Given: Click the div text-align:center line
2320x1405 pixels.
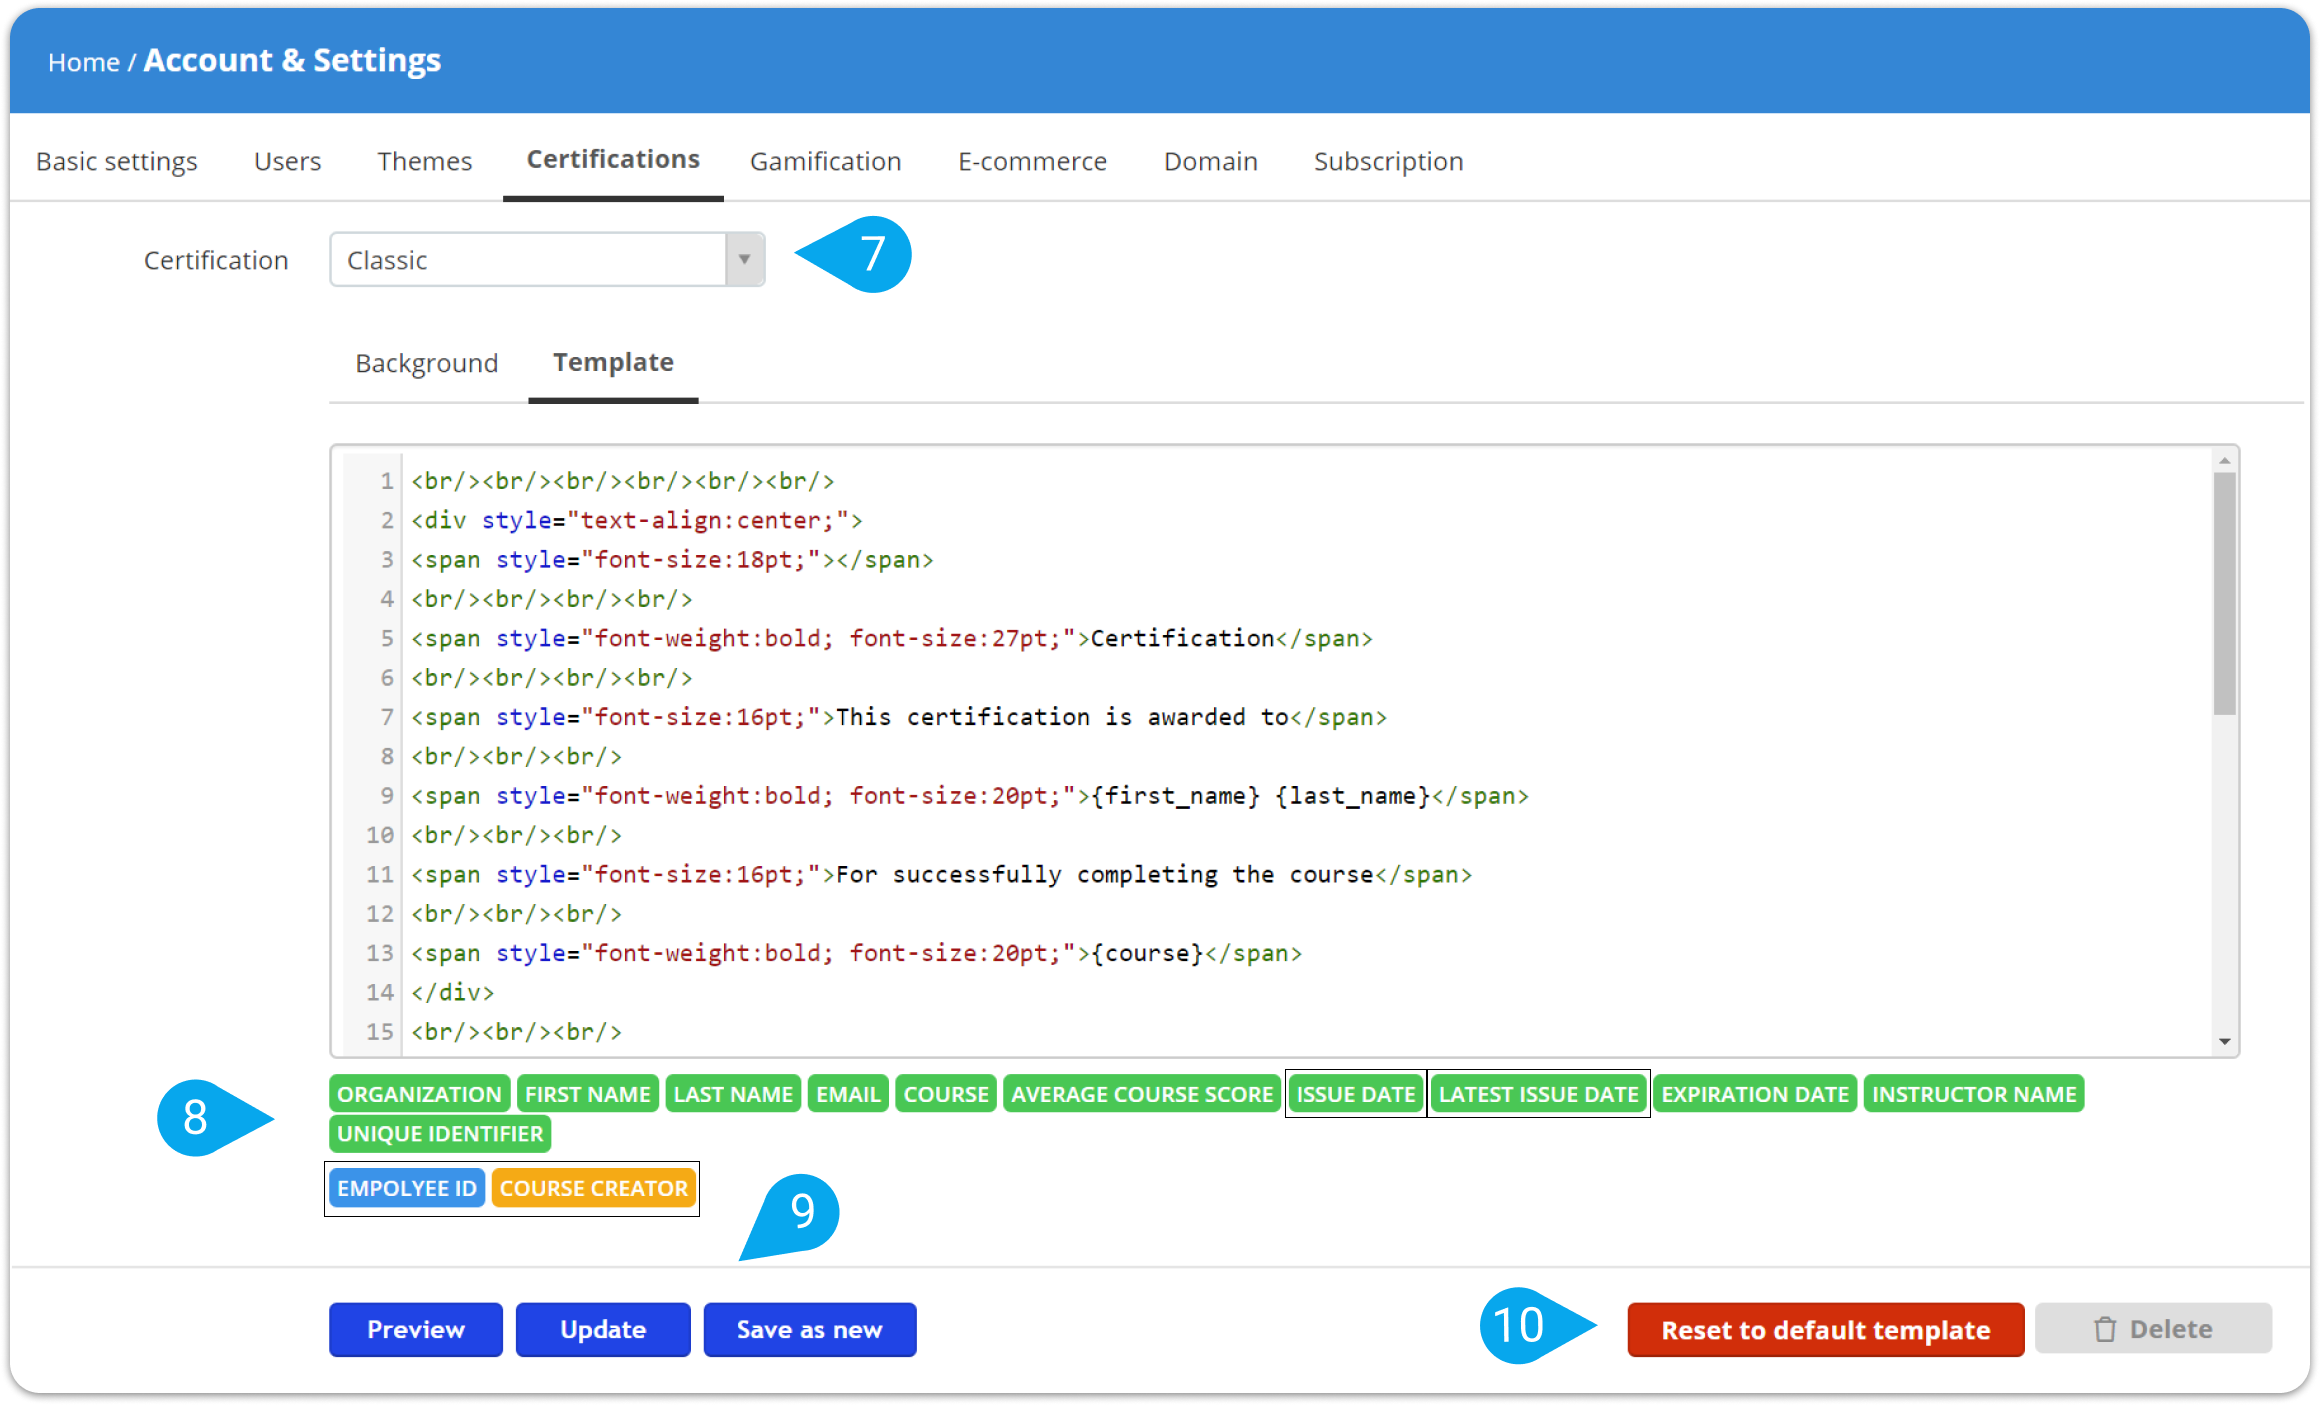Looking at the screenshot, I should (x=637, y=520).
